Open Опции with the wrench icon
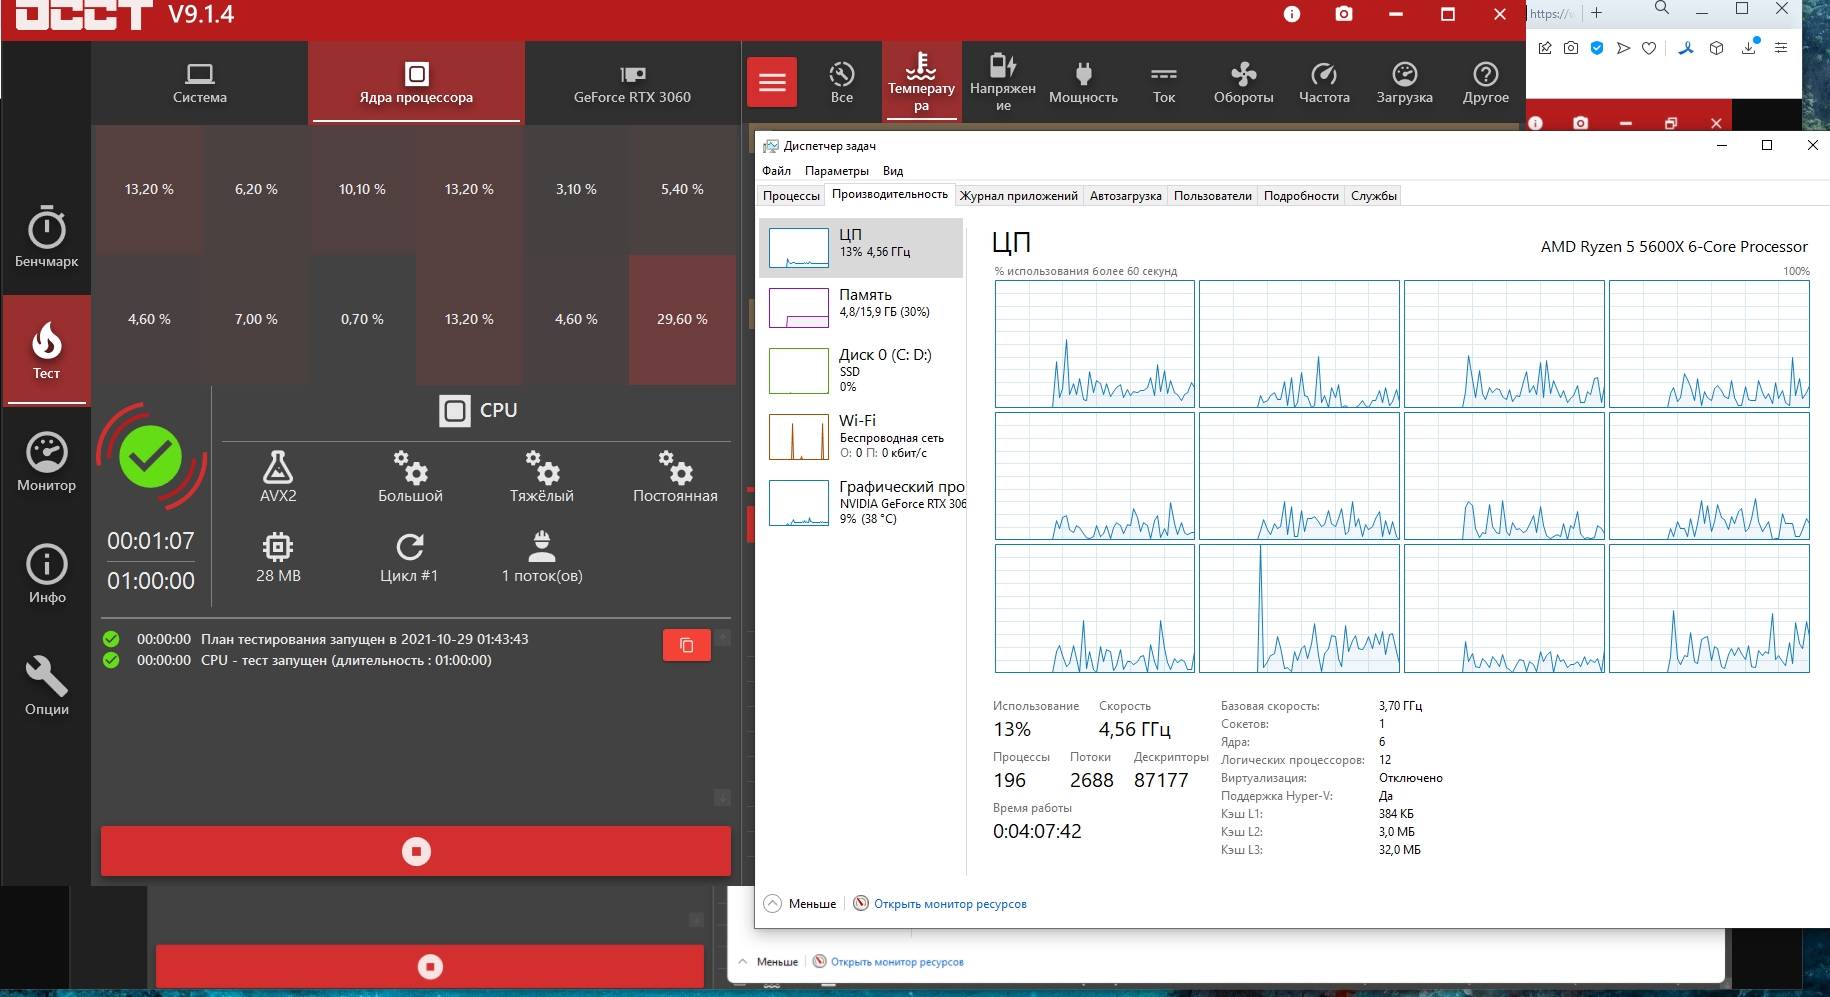The width and height of the screenshot is (1830, 997). (47, 686)
